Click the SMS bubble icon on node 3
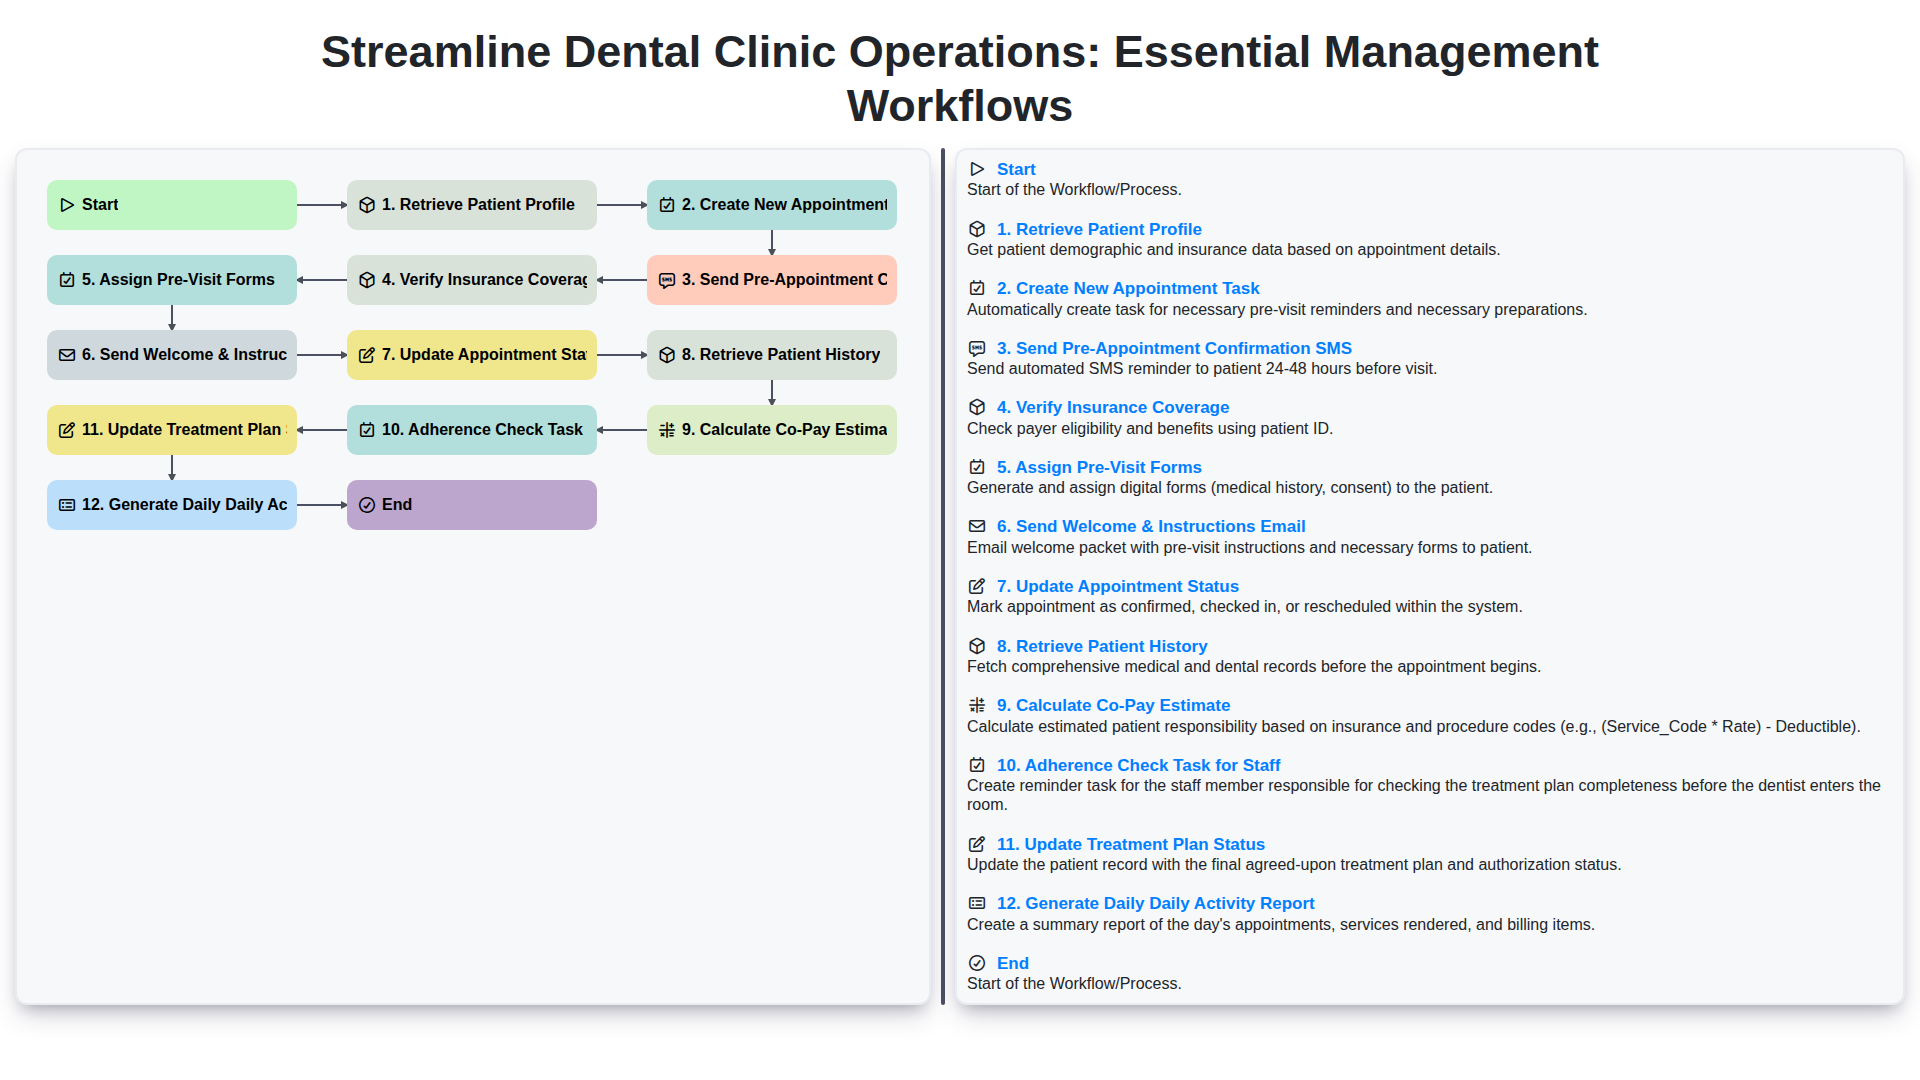The width and height of the screenshot is (1920, 1080). 667,280
